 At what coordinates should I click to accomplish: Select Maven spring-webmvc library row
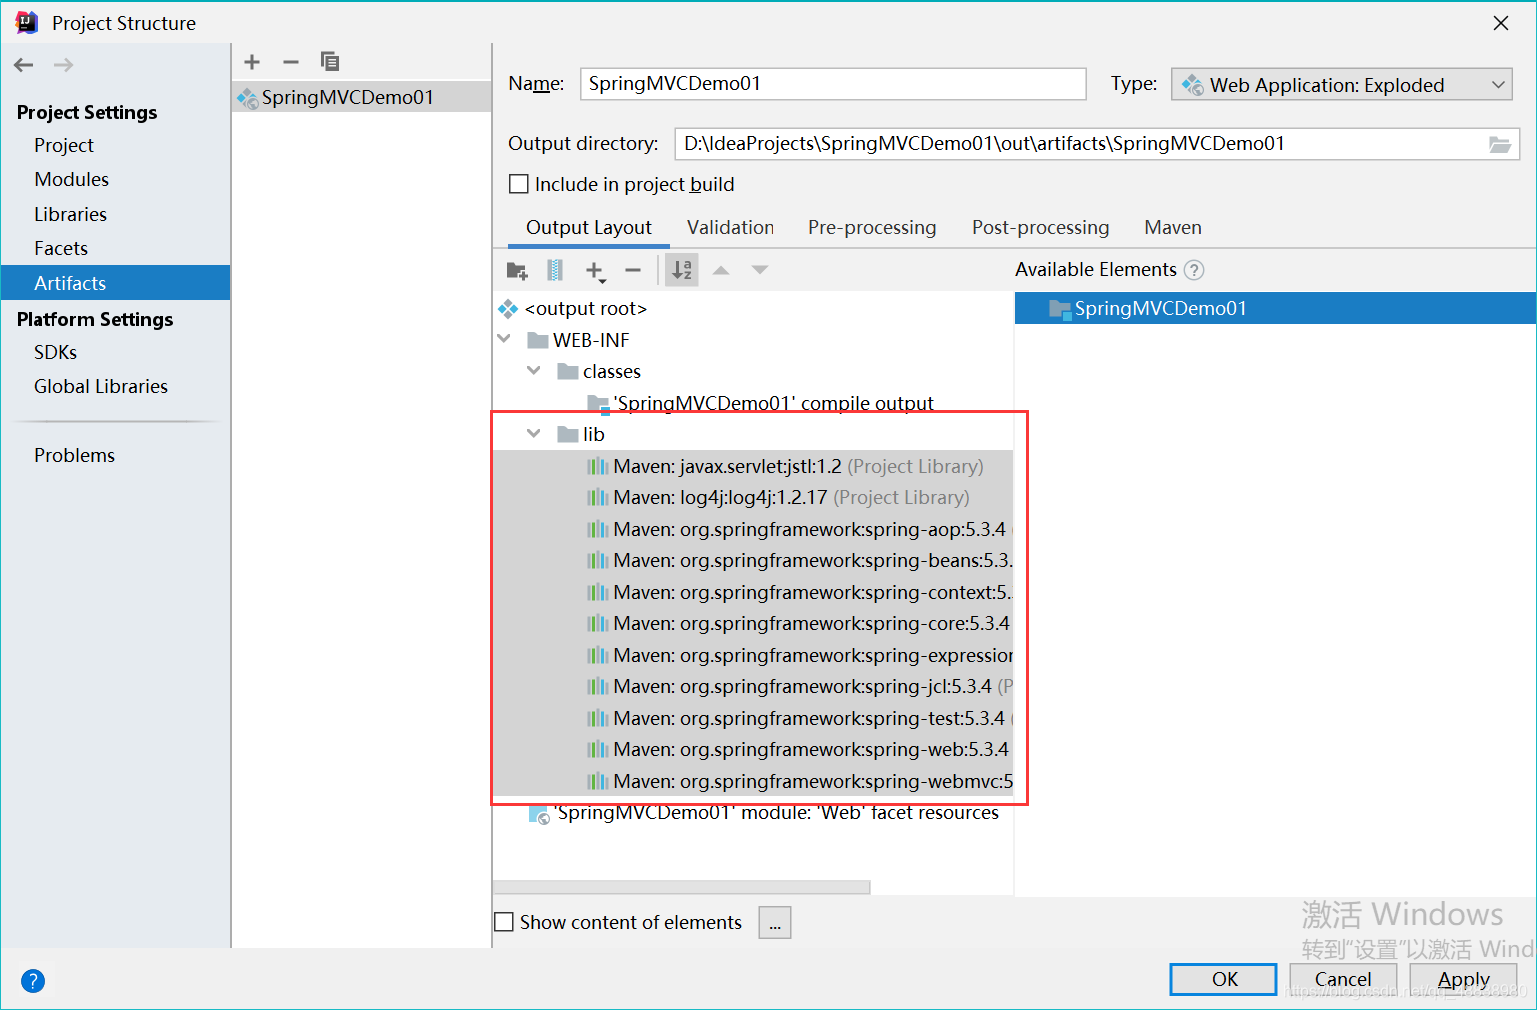click(x=753, y=781)
